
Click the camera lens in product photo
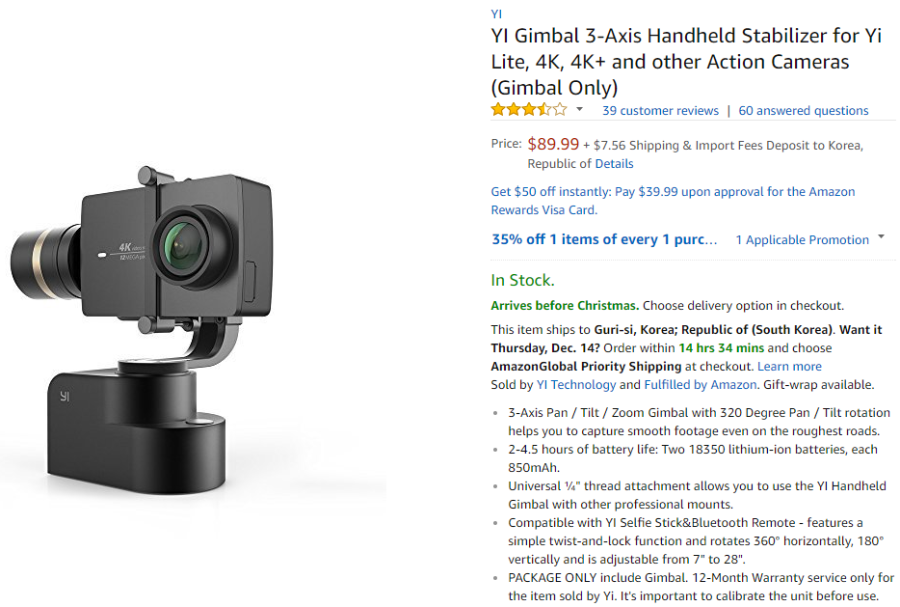pos(185,247)
